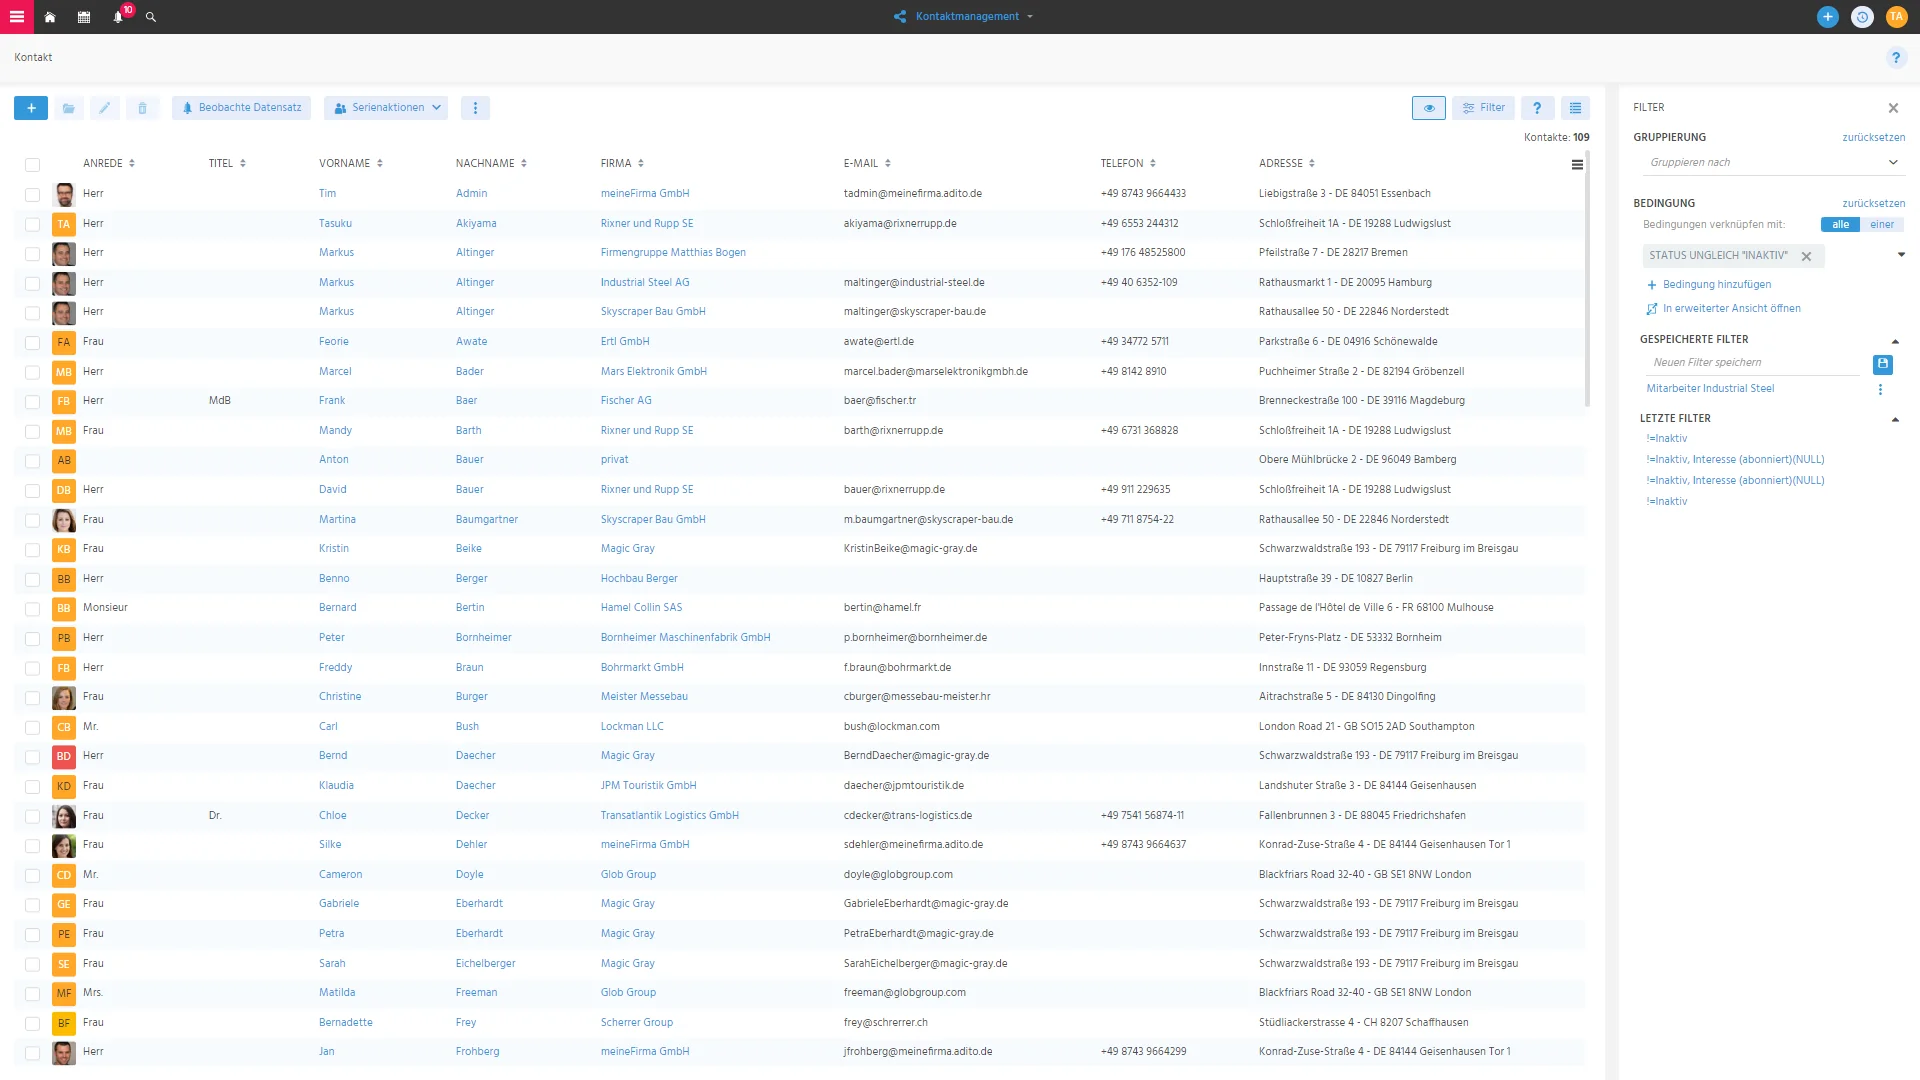Screen dimensions: 1920x1080
Task: Open the three-dot more actions menu
Action: [x=475, y=108]
